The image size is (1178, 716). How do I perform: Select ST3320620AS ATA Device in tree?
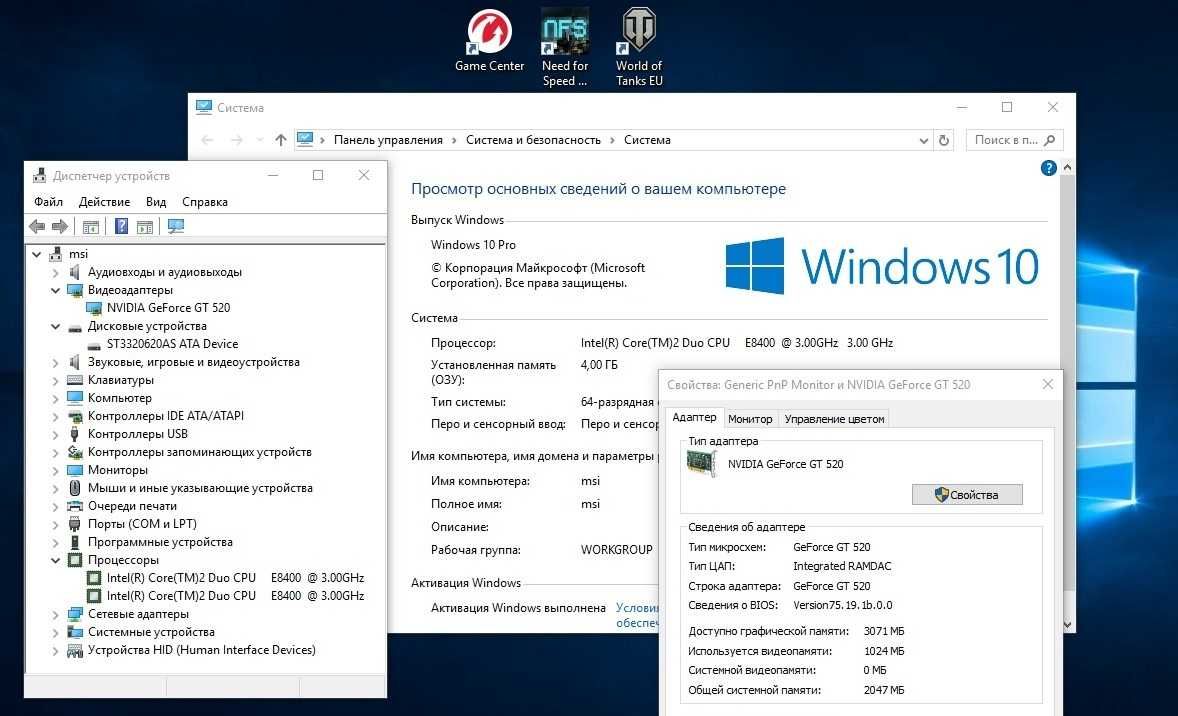[x=172, y=344]
